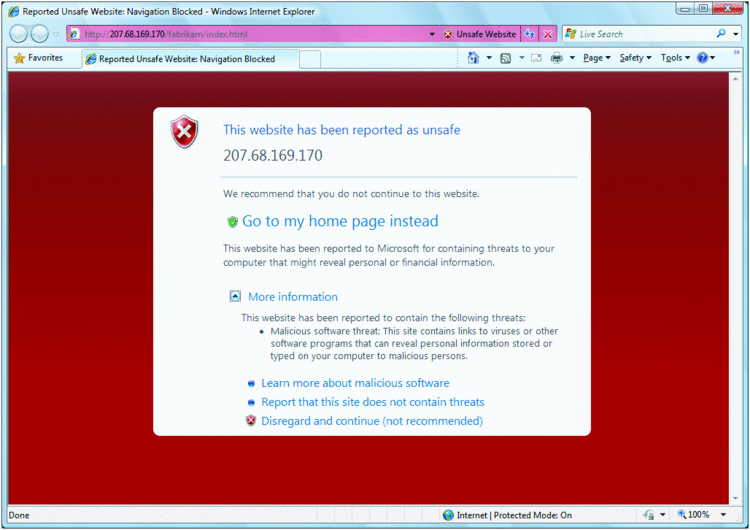Click the Read Mail icon

pyautogui.click(x=537, y=58)
